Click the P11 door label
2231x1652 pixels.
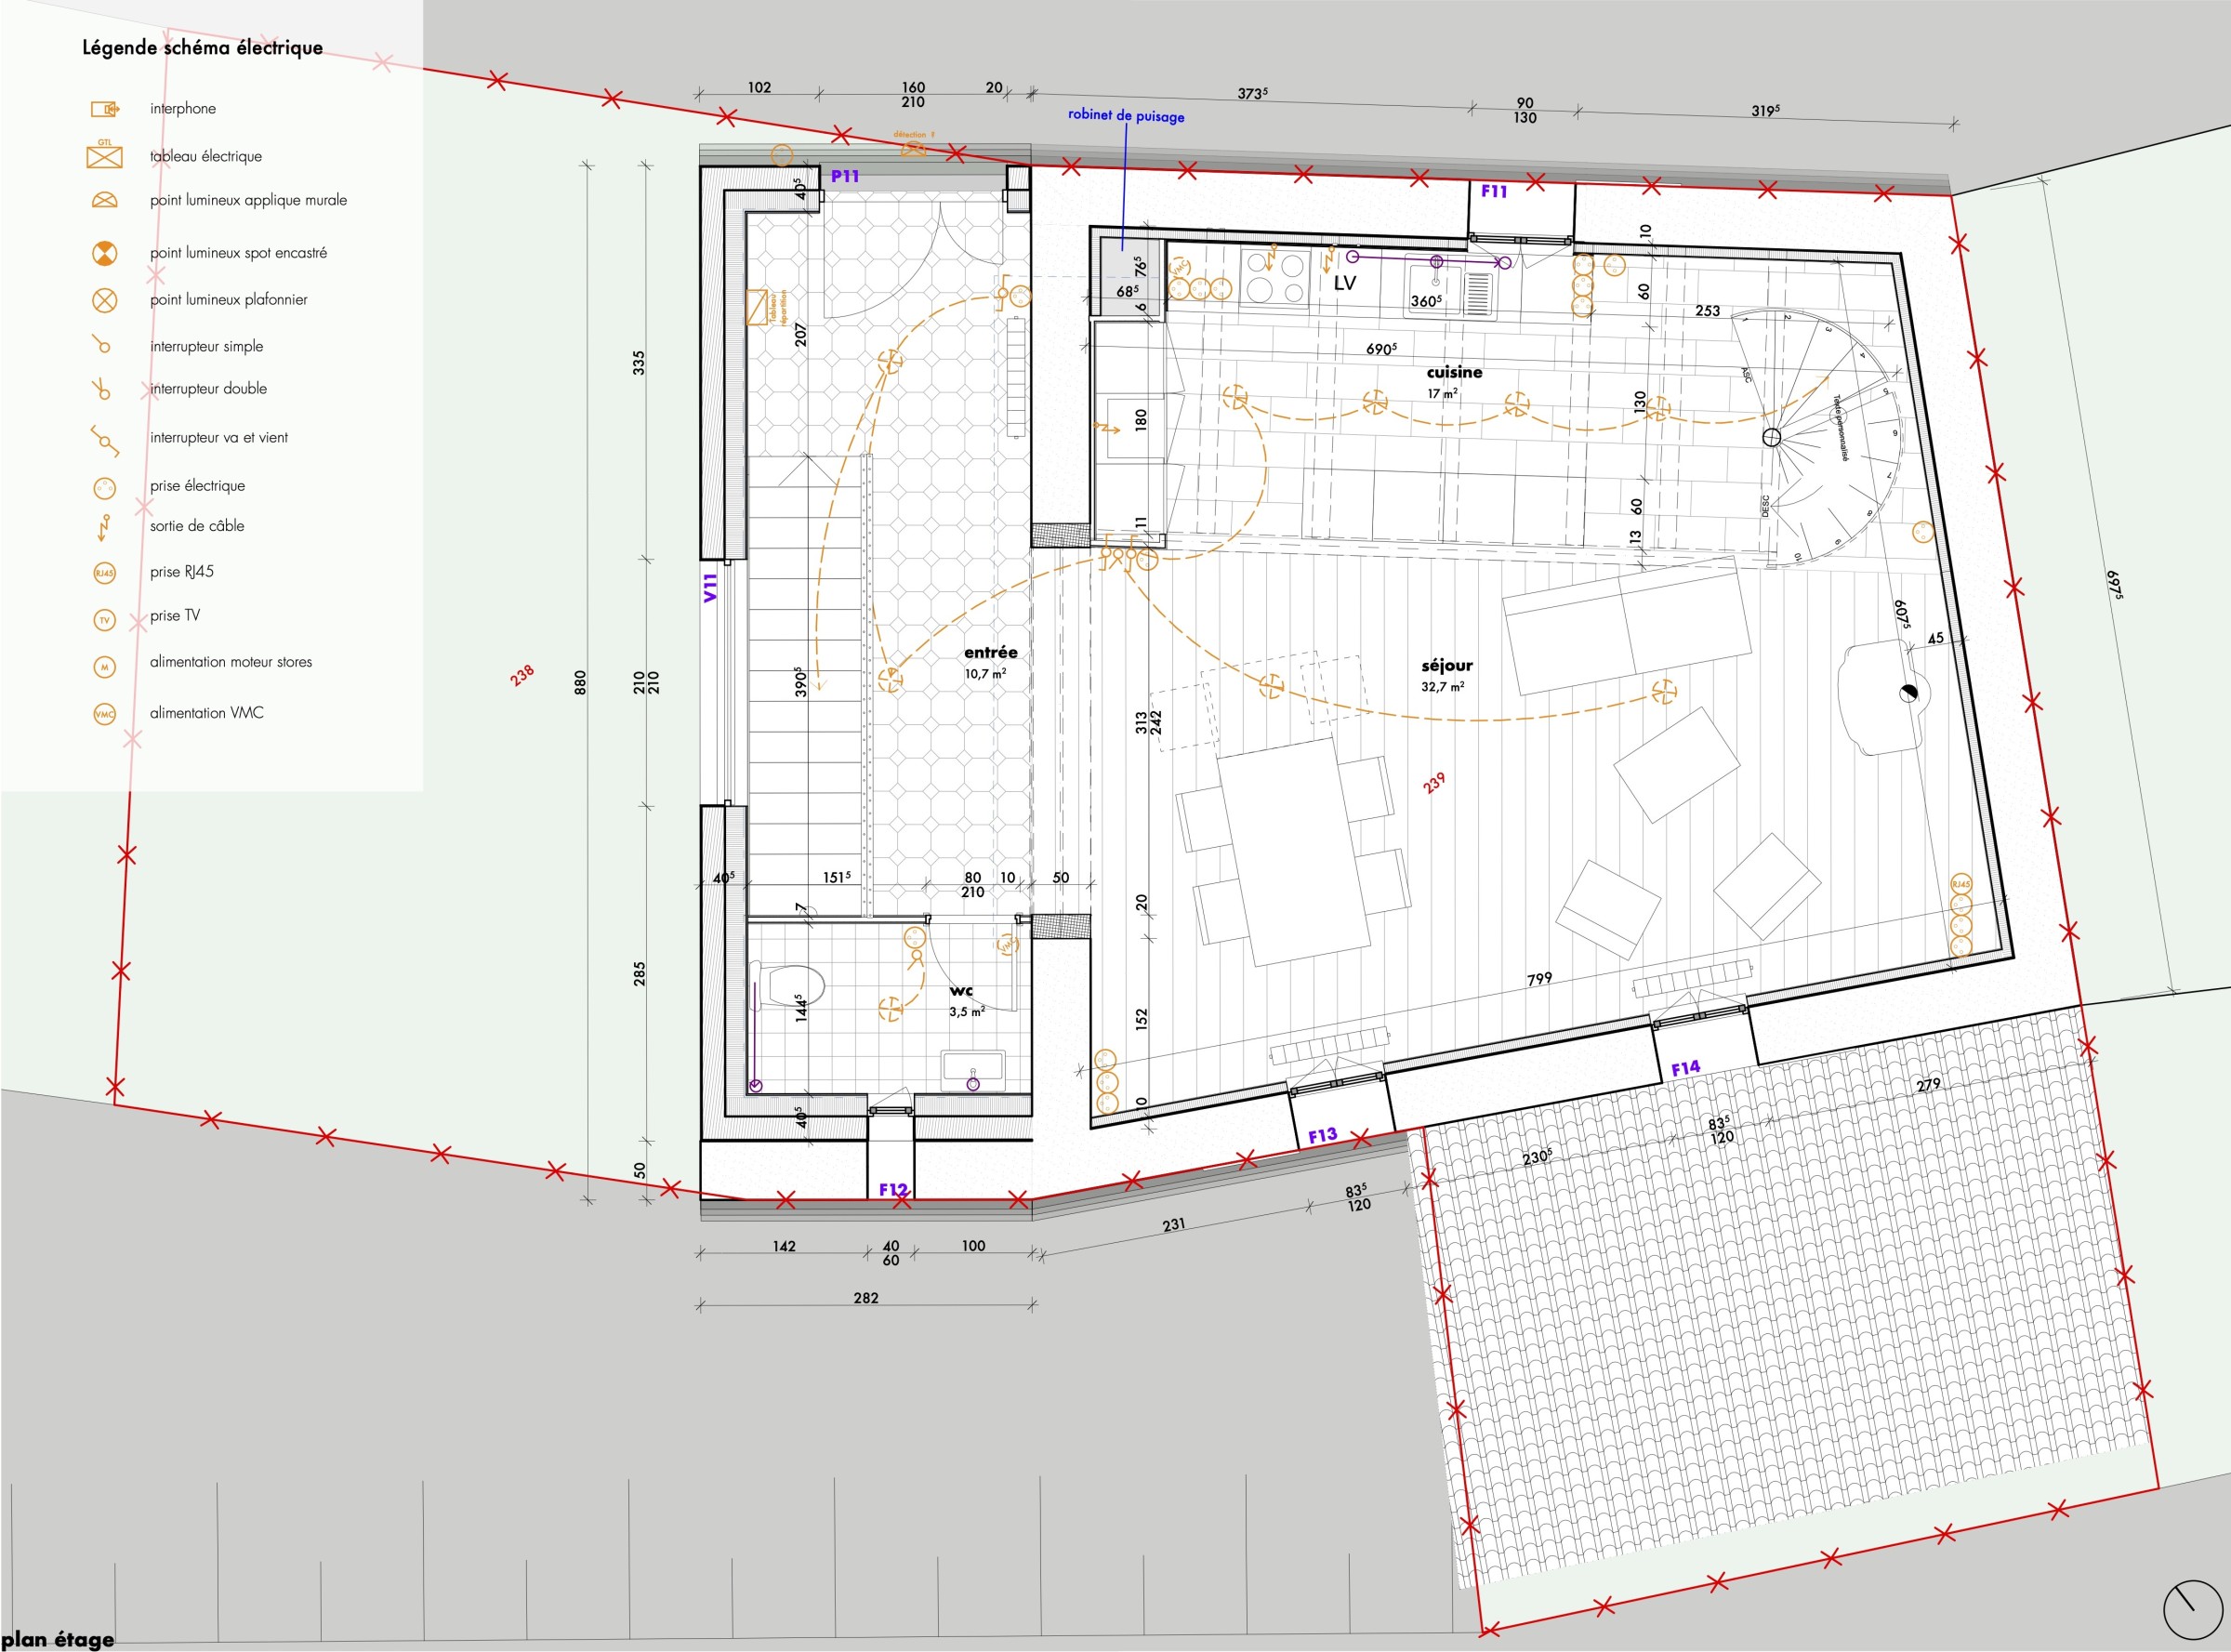845,176
